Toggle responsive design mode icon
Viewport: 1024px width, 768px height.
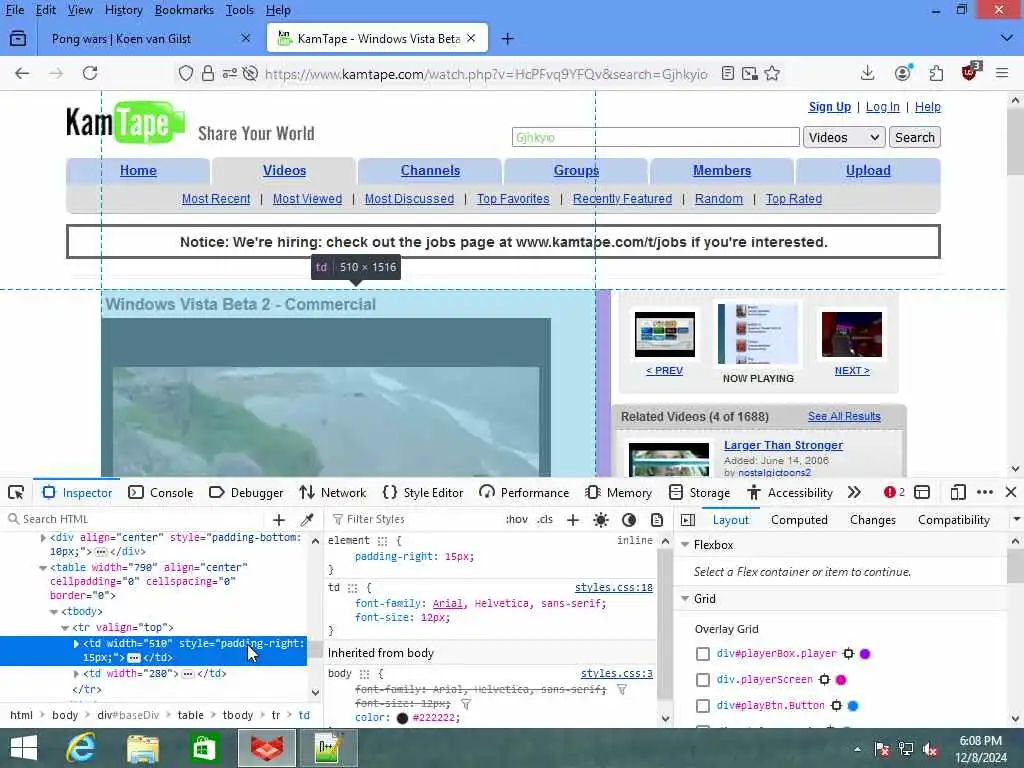[x=958, y=492]
